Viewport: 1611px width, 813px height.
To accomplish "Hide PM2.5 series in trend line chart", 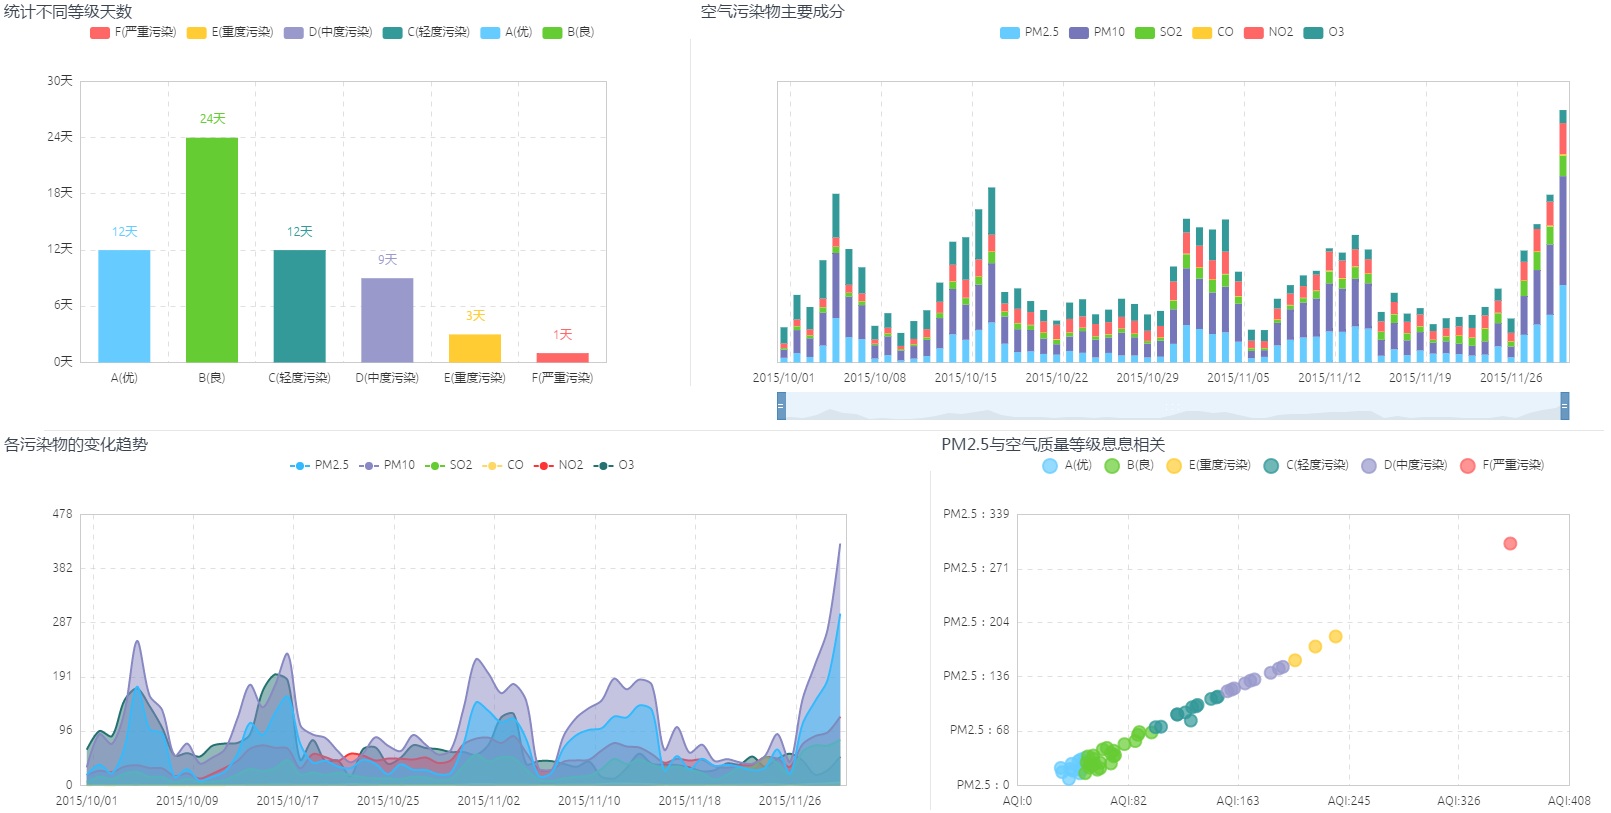I will [x=319, y=465].
